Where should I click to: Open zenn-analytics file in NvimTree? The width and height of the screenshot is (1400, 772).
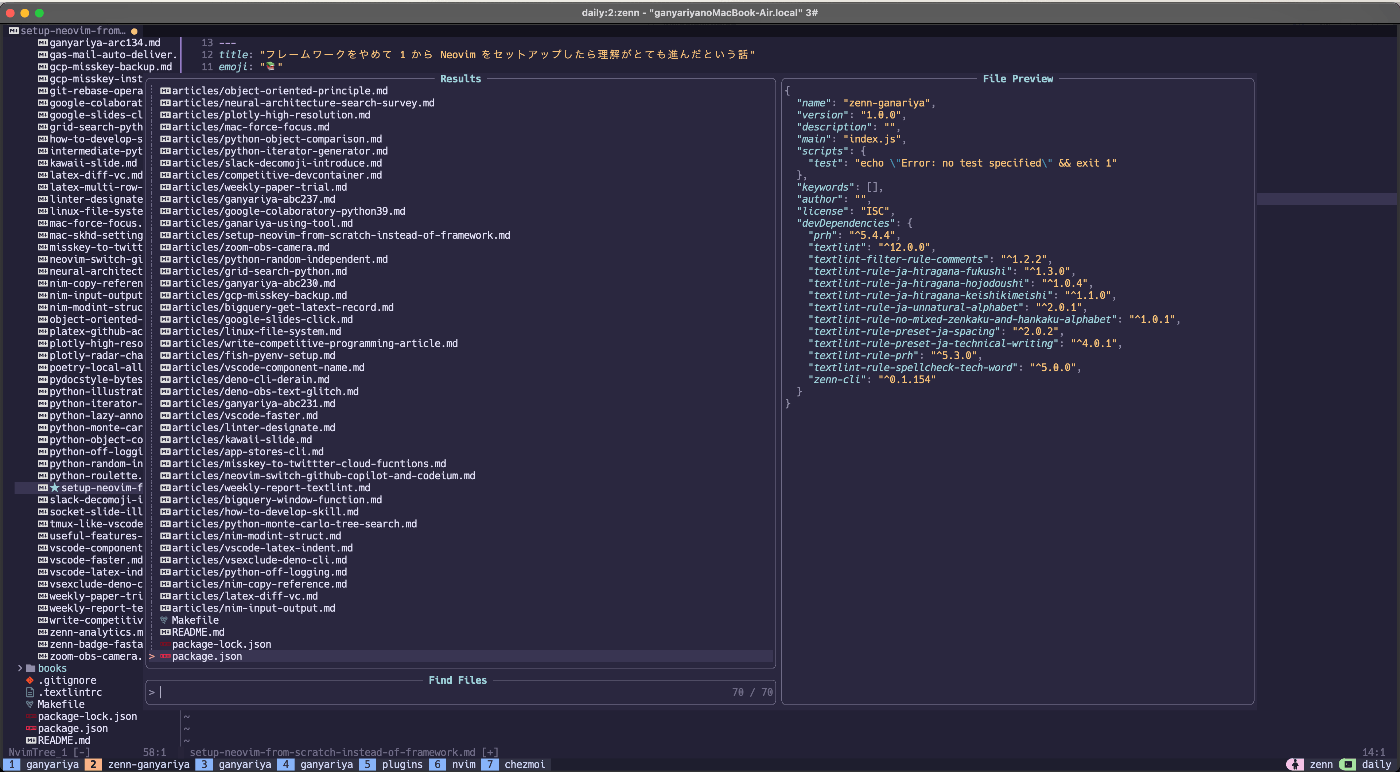point(90,632)
